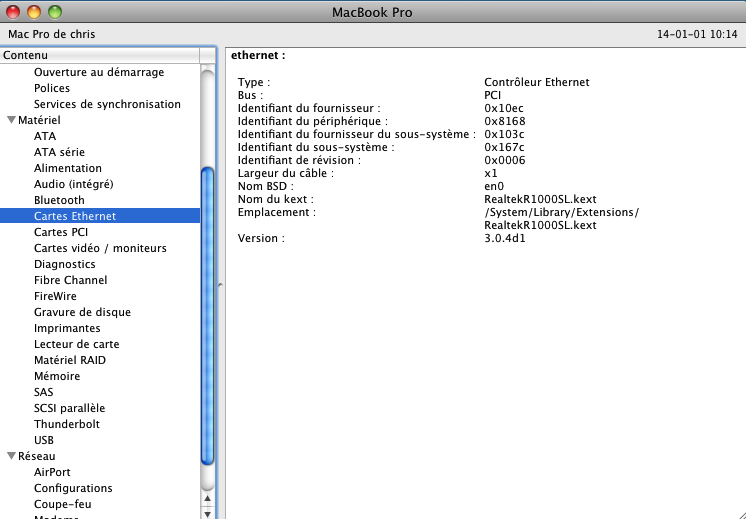Click BSD name value en0
The width and height of the screenshot is (746, 519).
coord(494,186)
